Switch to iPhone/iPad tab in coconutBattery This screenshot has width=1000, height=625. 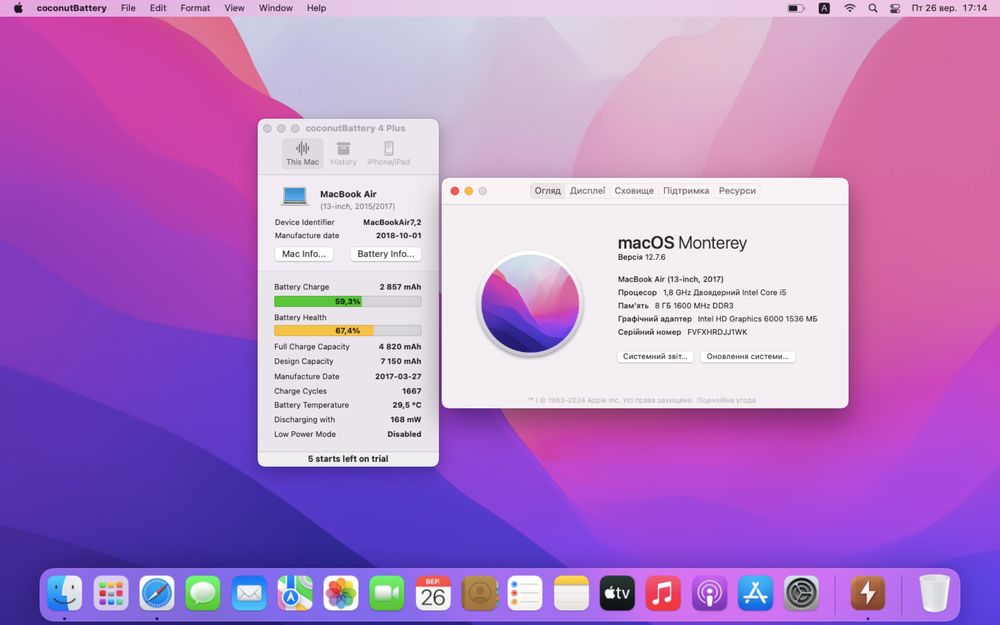point(388,154)
